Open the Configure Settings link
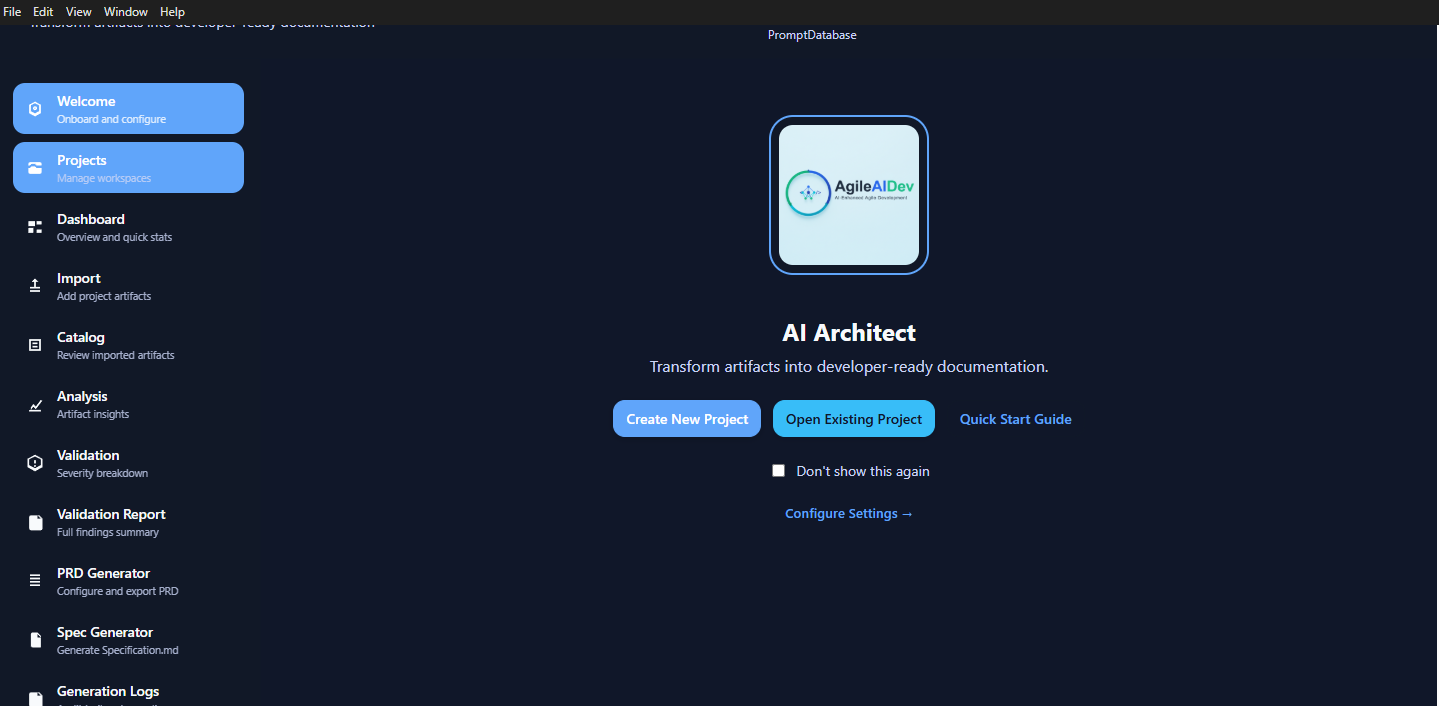The height and width of the screenshot is (706, 1439). 848,513
